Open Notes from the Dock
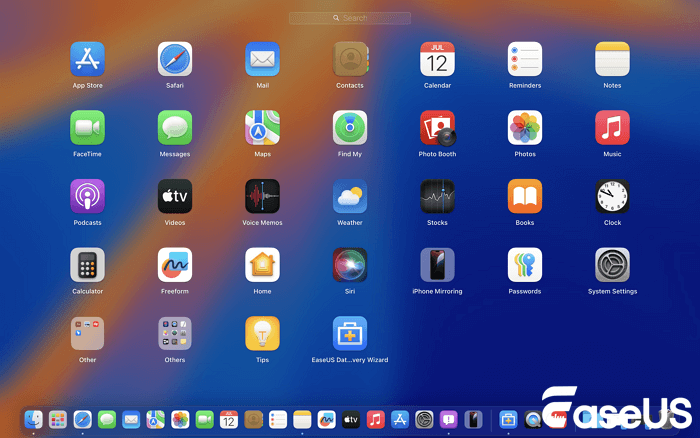The width and height of the screenshot is (700, 438). pyautogui.click(x=302, y=420)
